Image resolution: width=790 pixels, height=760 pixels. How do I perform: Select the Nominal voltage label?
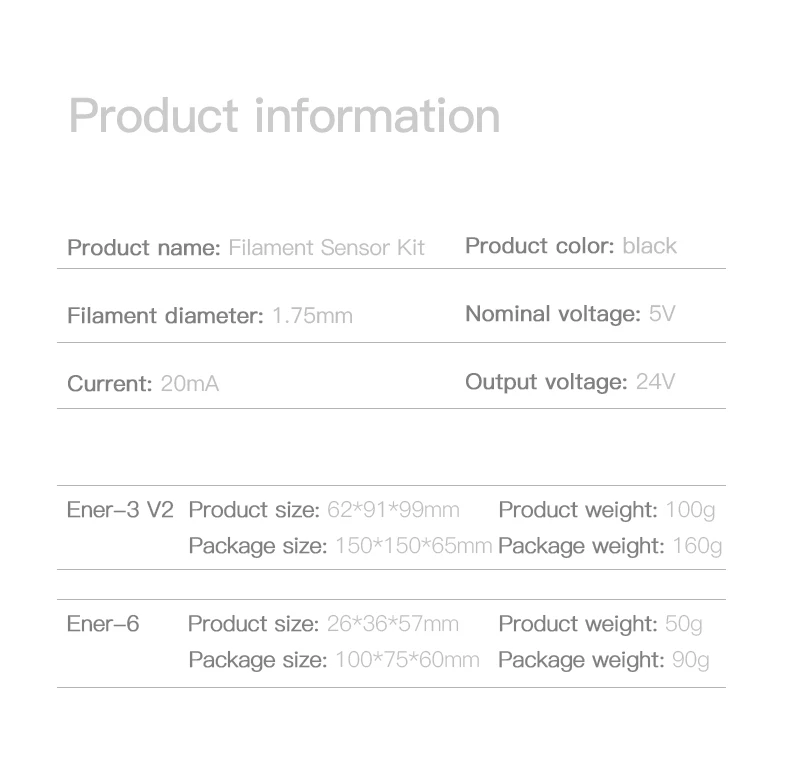pos(553,314)
